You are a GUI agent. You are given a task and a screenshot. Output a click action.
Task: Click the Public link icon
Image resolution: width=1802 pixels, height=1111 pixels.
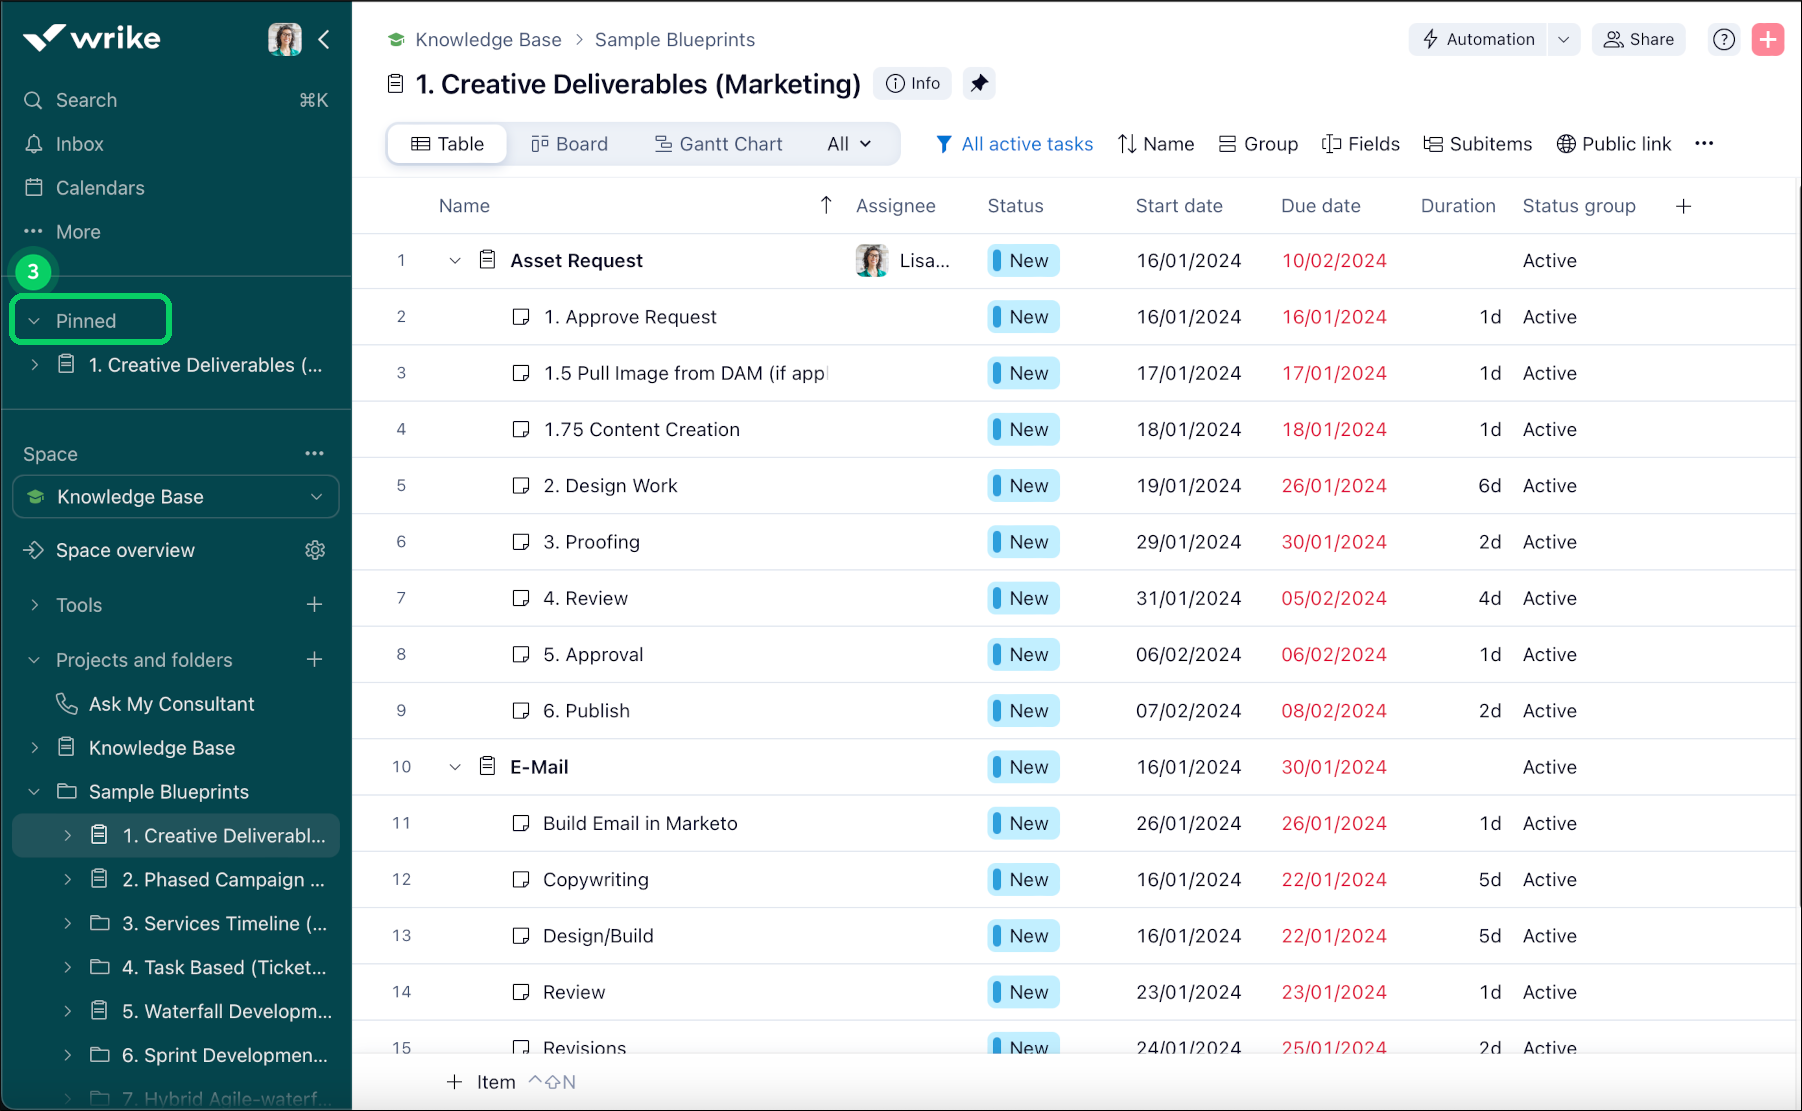pyautogui.click(x=1564, y=143)
